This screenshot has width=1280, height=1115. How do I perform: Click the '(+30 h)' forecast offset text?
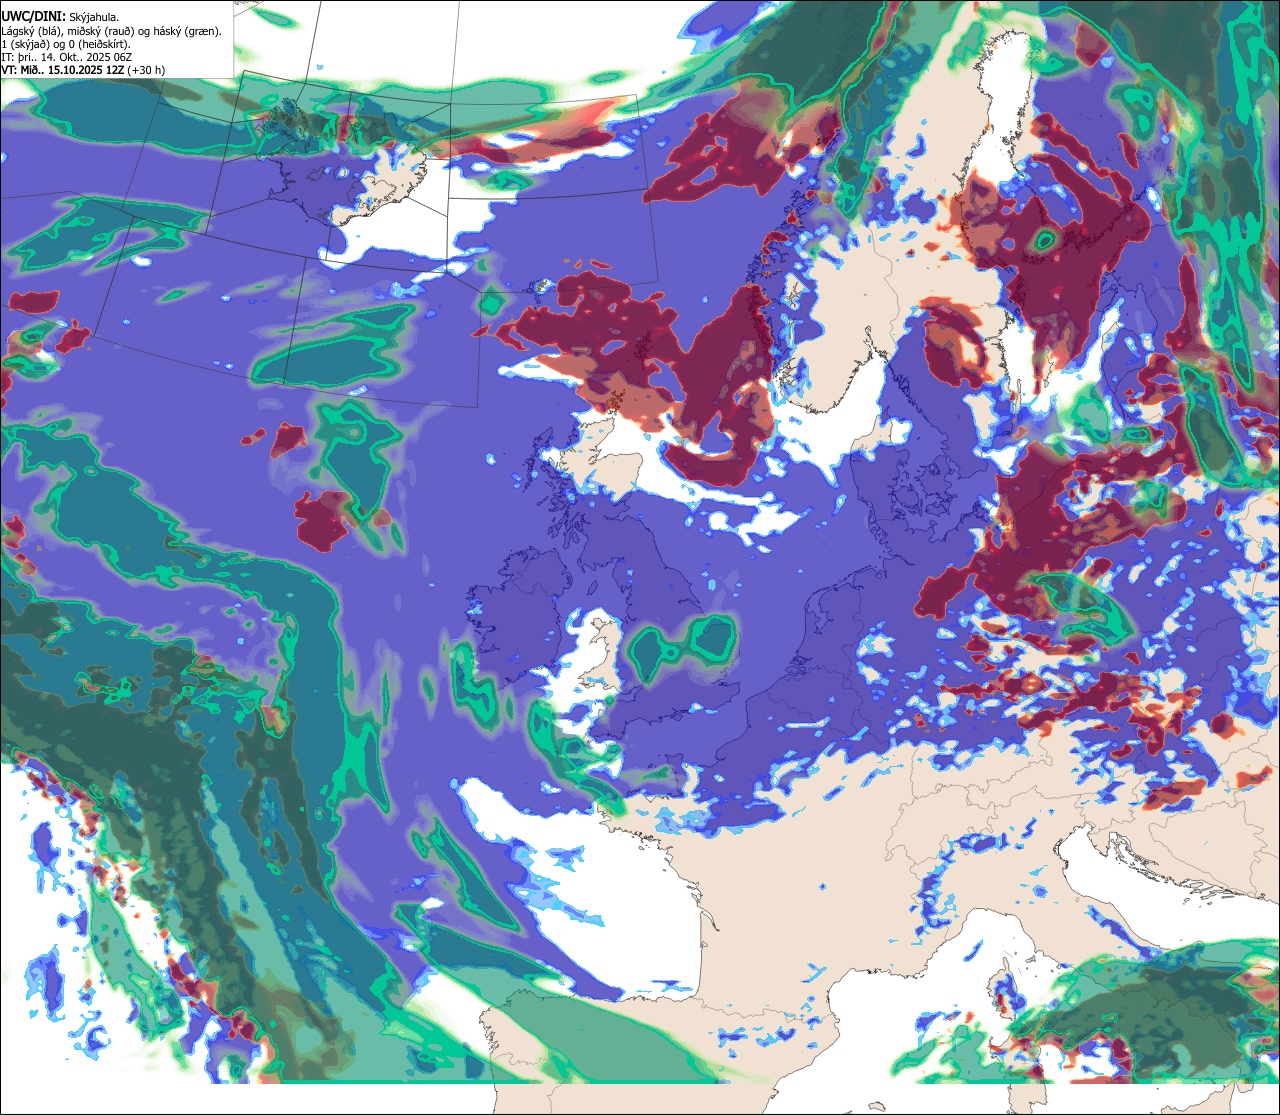146,71
